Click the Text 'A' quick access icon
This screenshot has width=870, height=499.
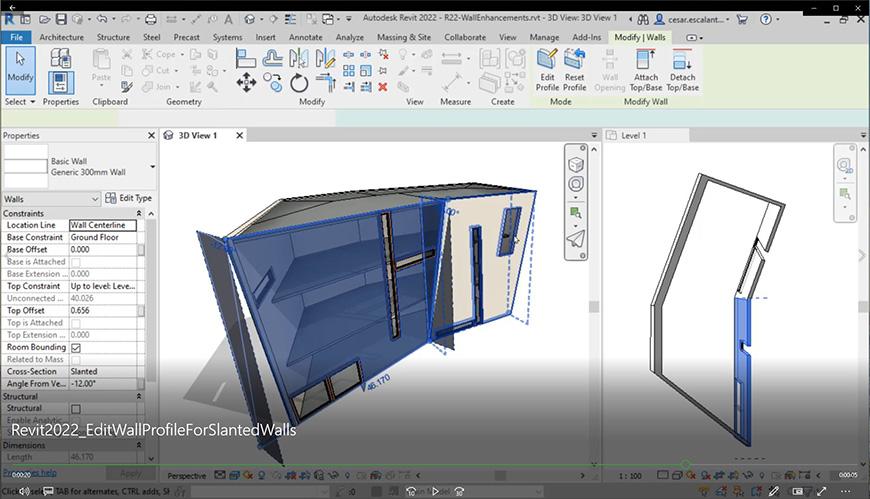(x=228, y=19)
